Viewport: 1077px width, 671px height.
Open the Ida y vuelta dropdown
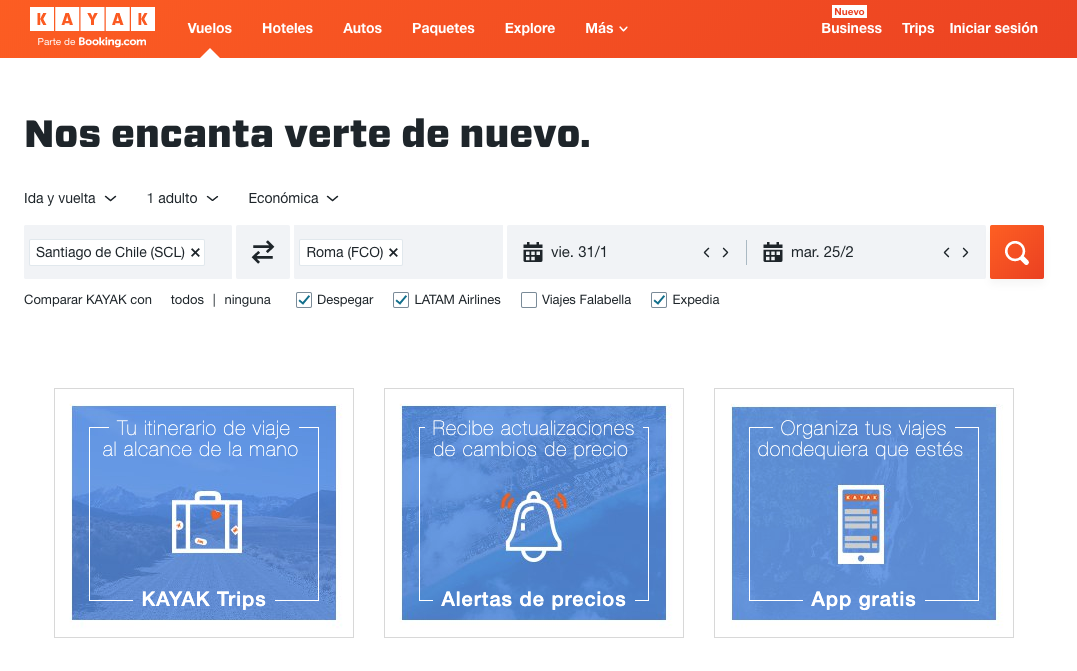(70, 198)
